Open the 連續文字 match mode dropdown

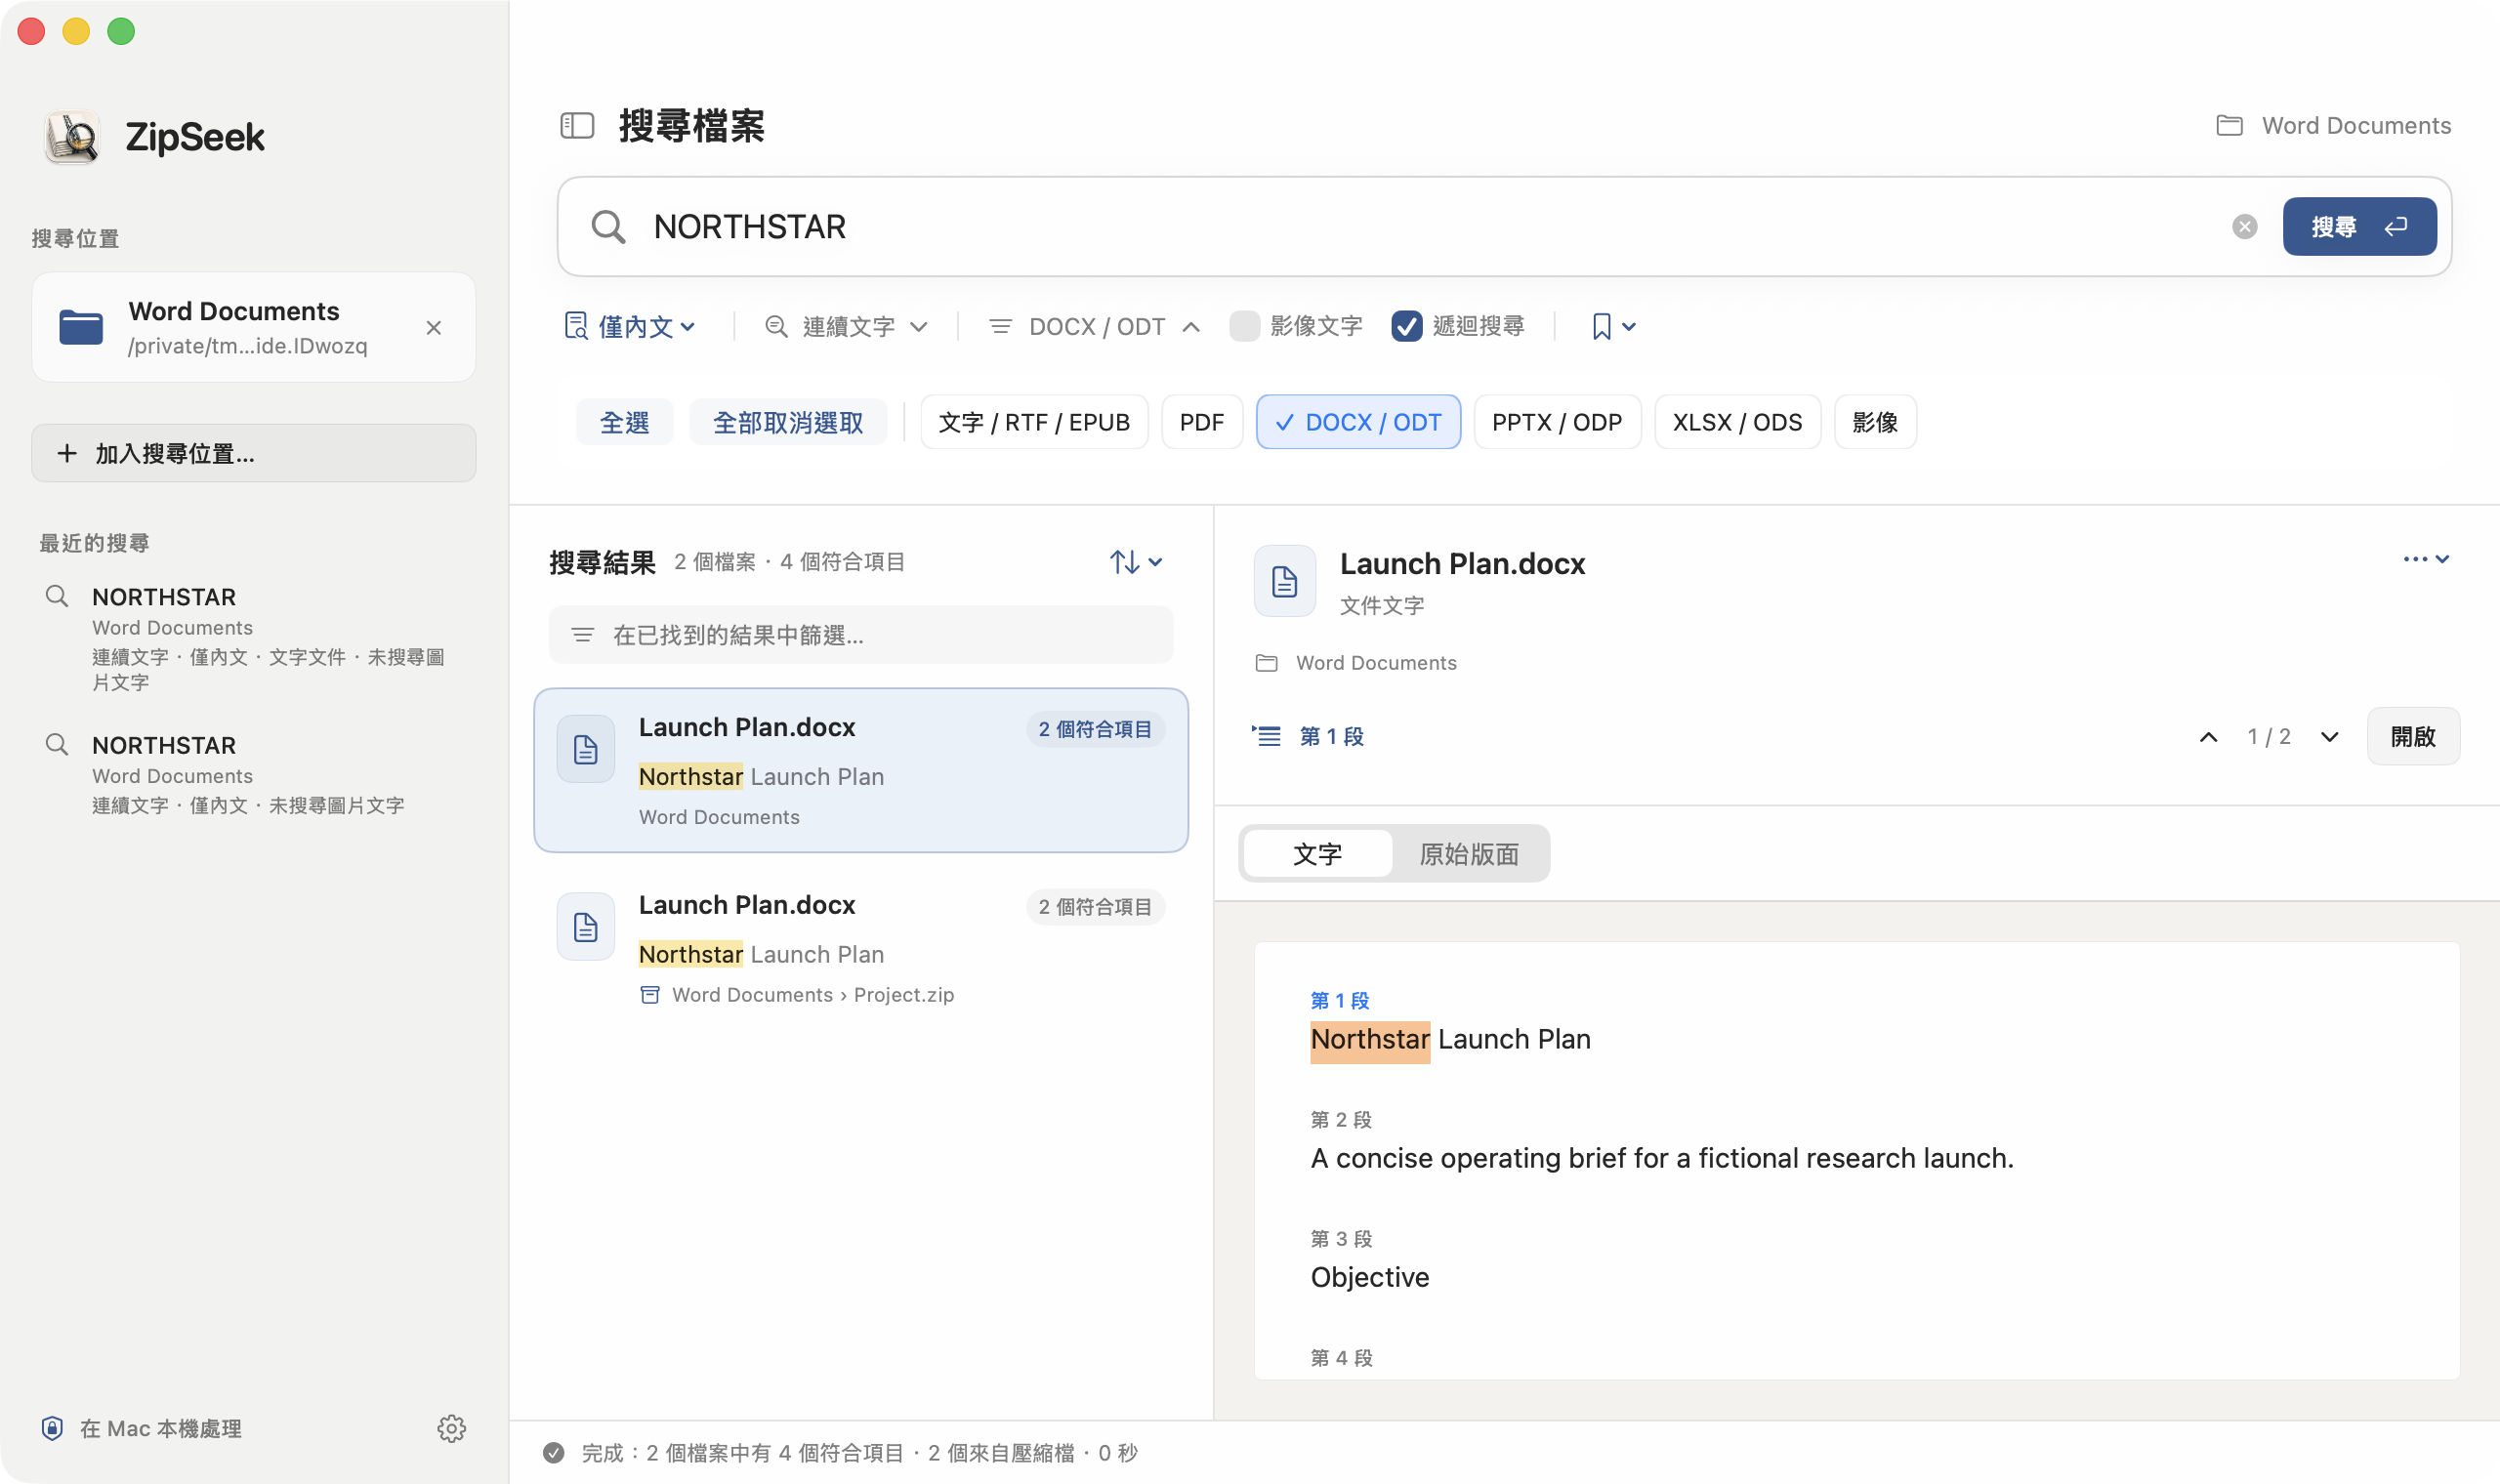pos(846,327)
